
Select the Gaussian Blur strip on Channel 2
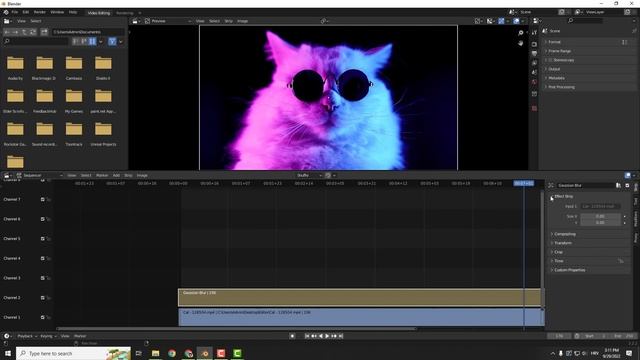[x=360, y=297]
